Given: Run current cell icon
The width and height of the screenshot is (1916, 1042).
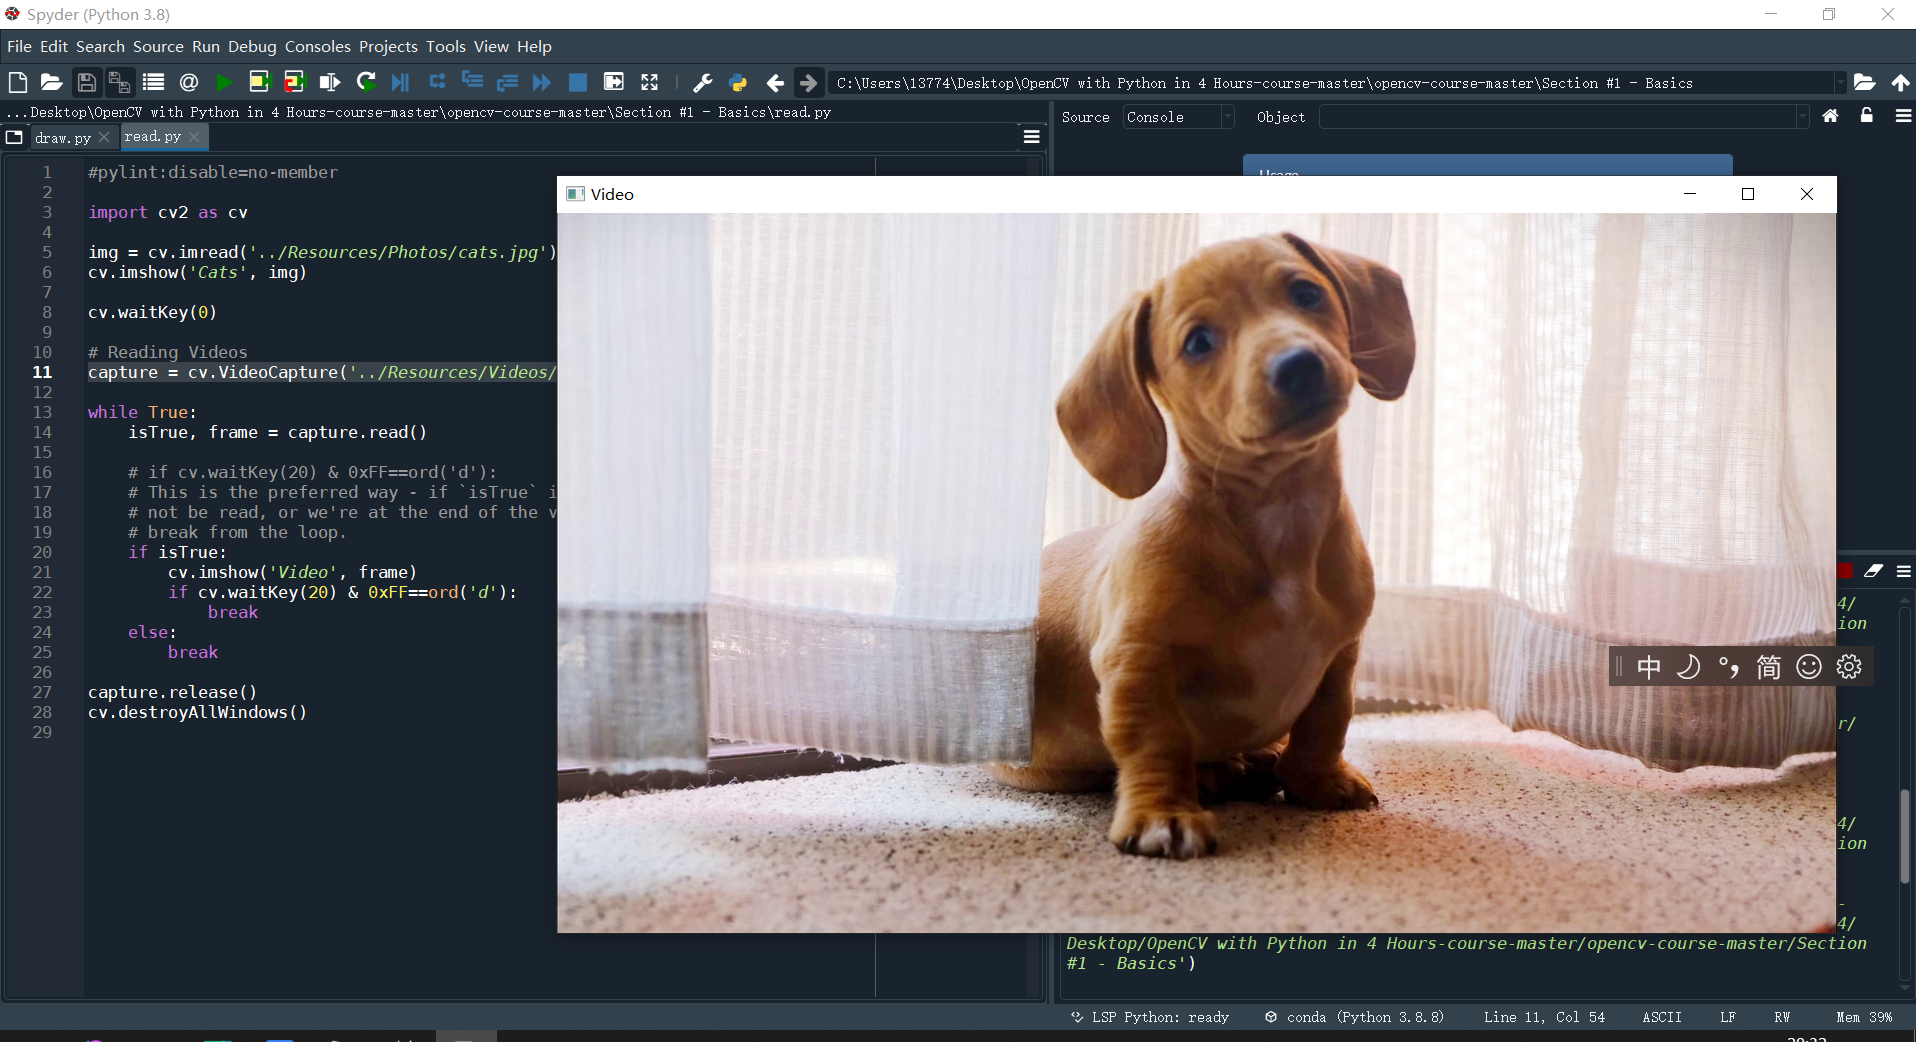Looking at the screenshot, I should (x=259, y=82).
